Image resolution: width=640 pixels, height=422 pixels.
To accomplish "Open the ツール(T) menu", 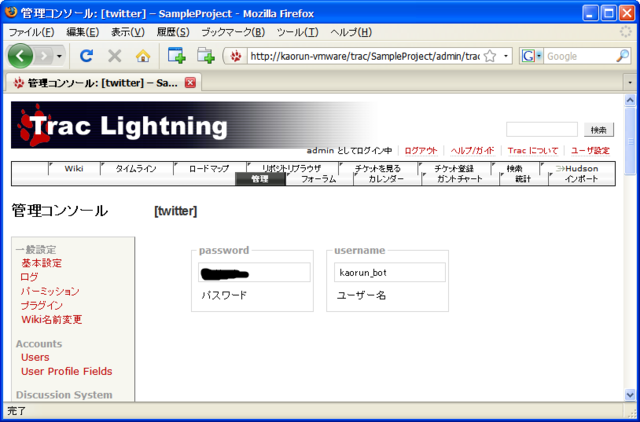I will click(x=297, y=32).
